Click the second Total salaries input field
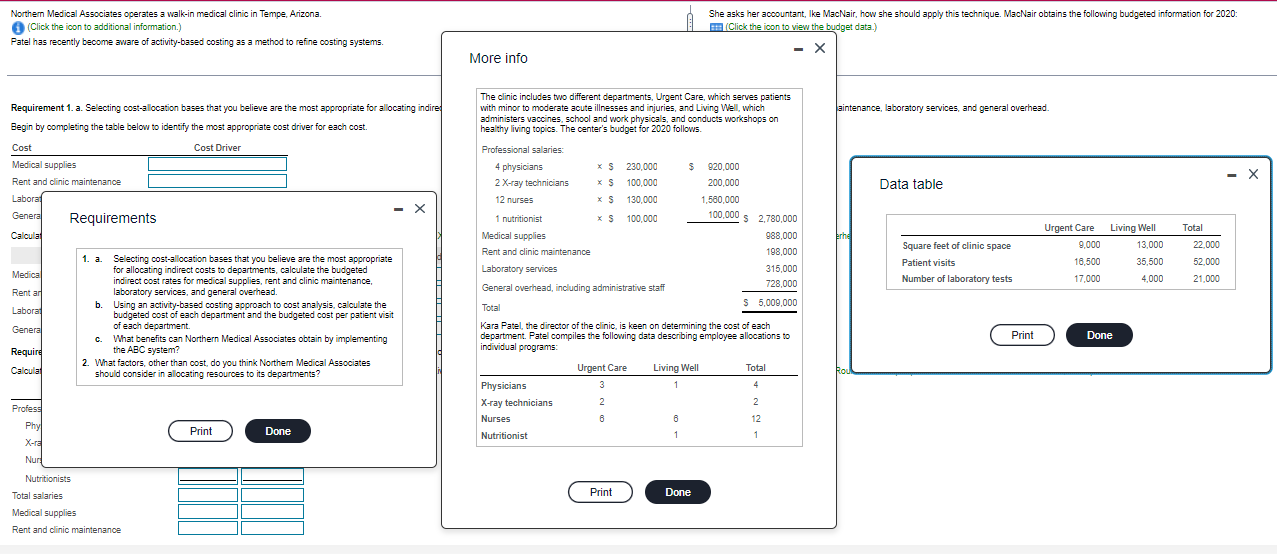 [x=271, y=494]
